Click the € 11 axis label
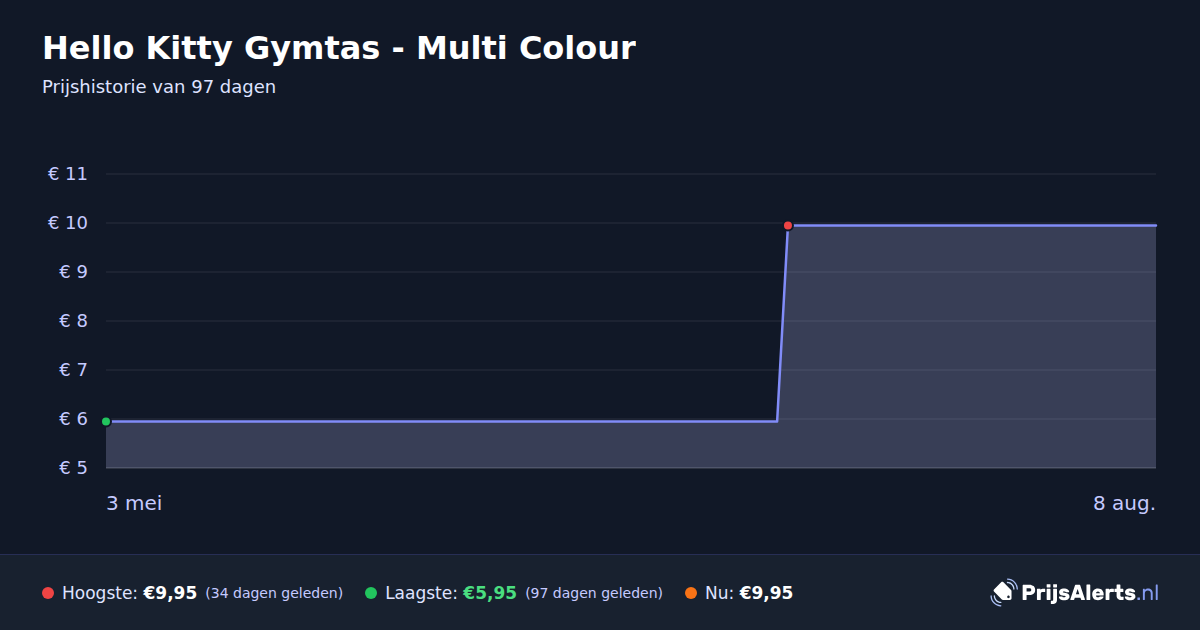The width and height of the screenshot is (1200, 630). click(x=68, y=174)
